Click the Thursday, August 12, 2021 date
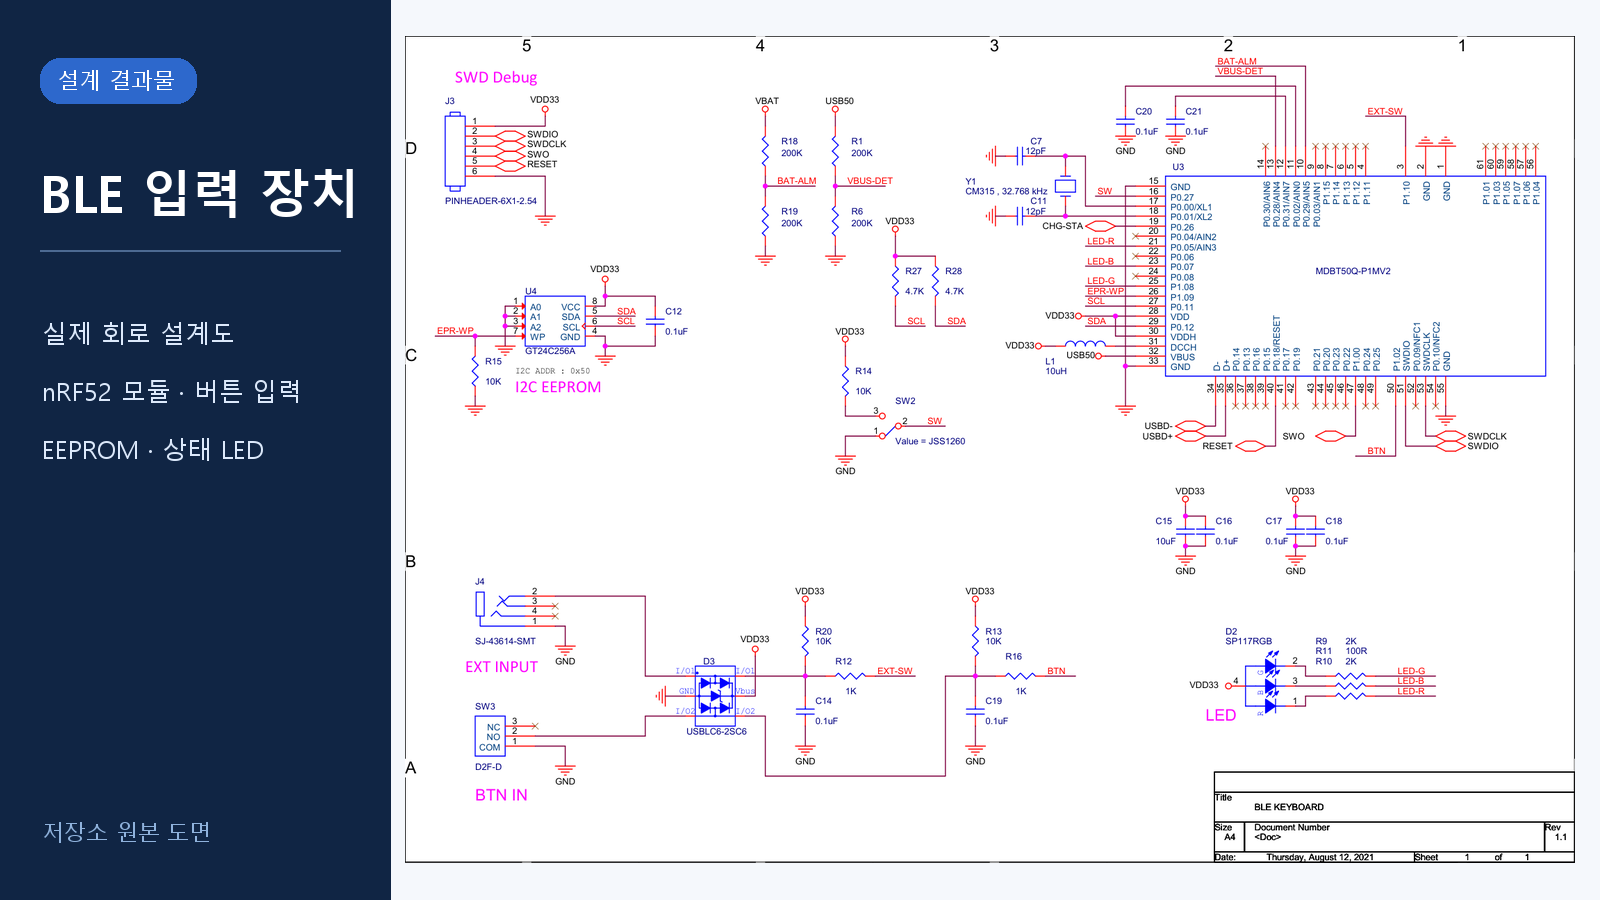The height and width of the screenshot is (900, 1600). click(1320, 857)
